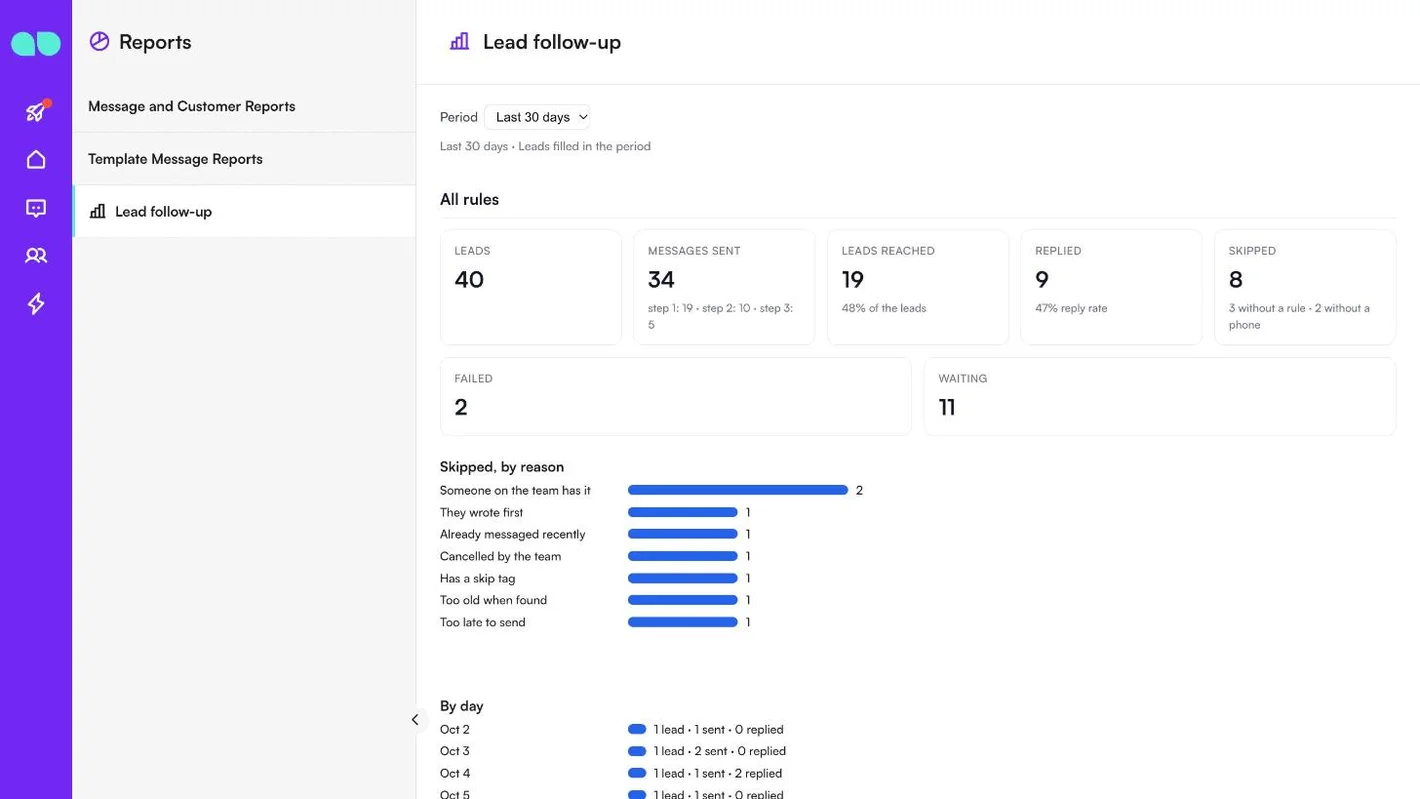Open the lightning bolt automation icon
This screenshot has width=1420, height=799.
pos(36,303)
